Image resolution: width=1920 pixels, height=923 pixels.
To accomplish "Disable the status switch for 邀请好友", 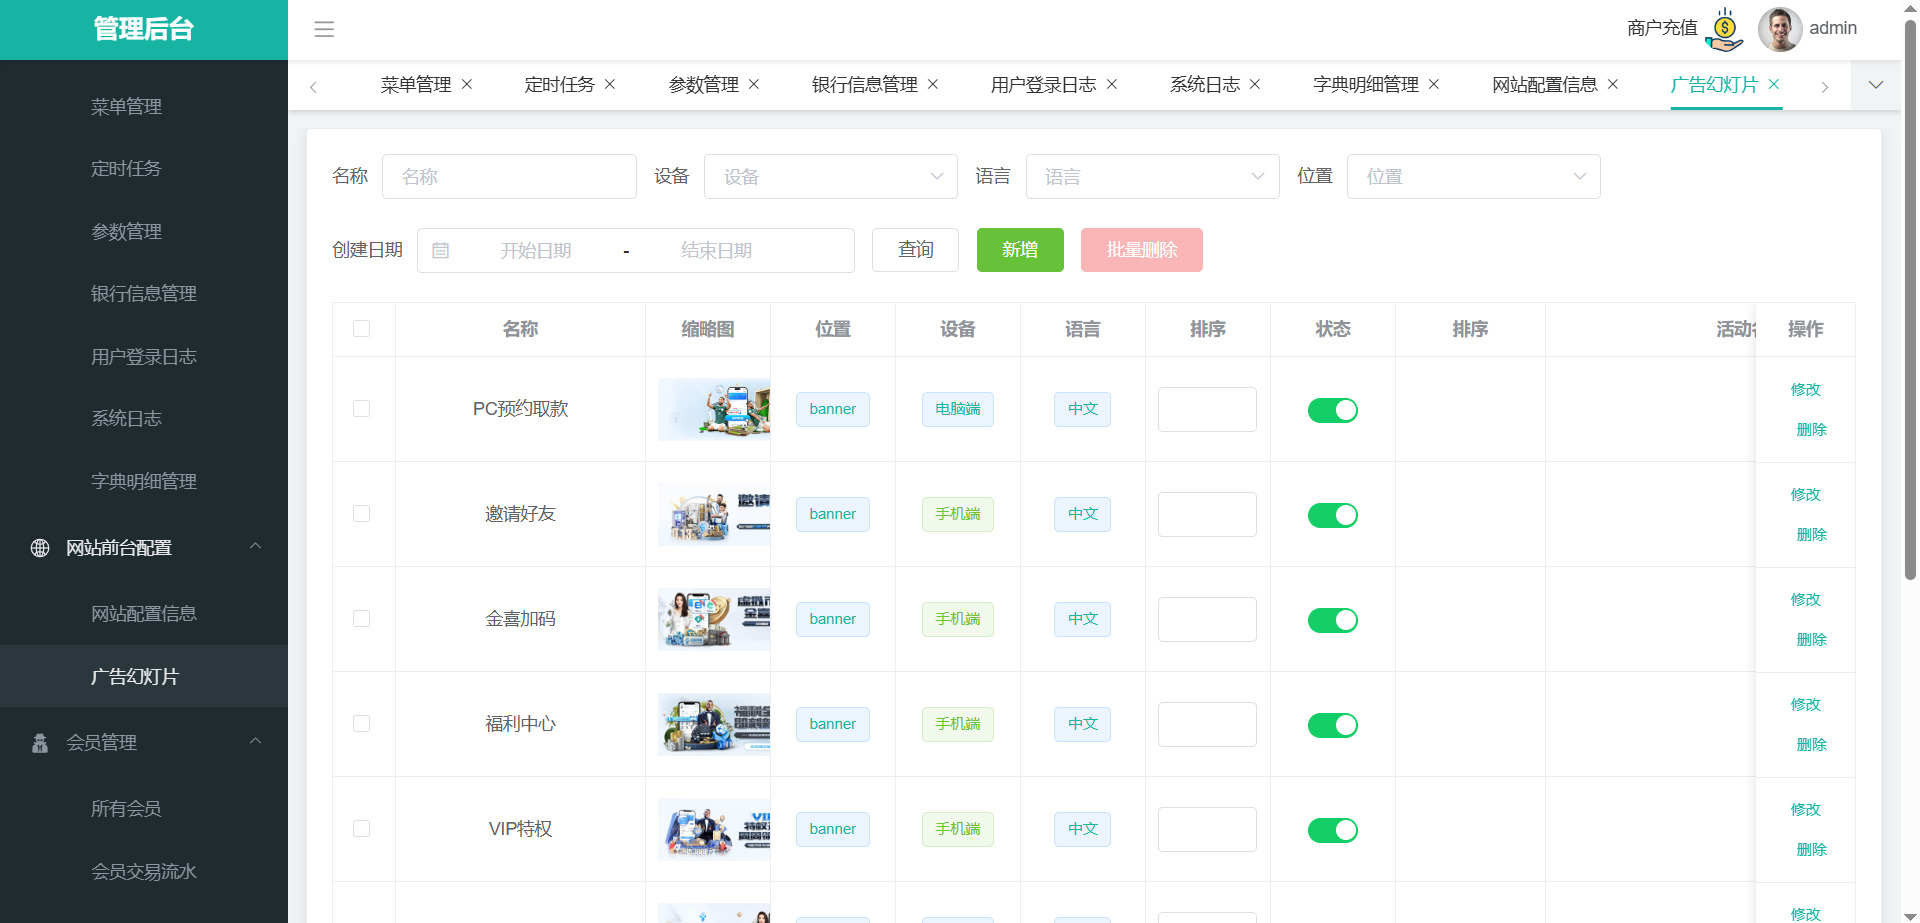I will click(1332, 515).
